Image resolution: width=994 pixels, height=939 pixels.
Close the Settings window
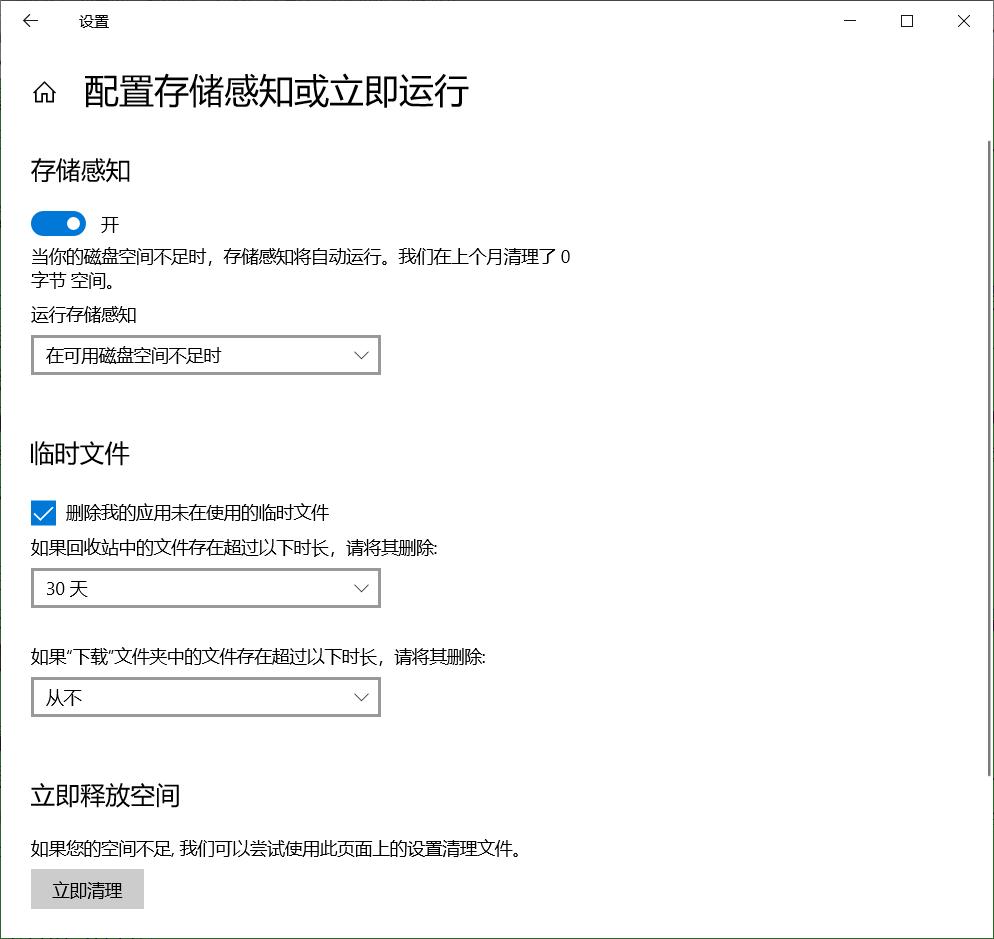(963, 20)
